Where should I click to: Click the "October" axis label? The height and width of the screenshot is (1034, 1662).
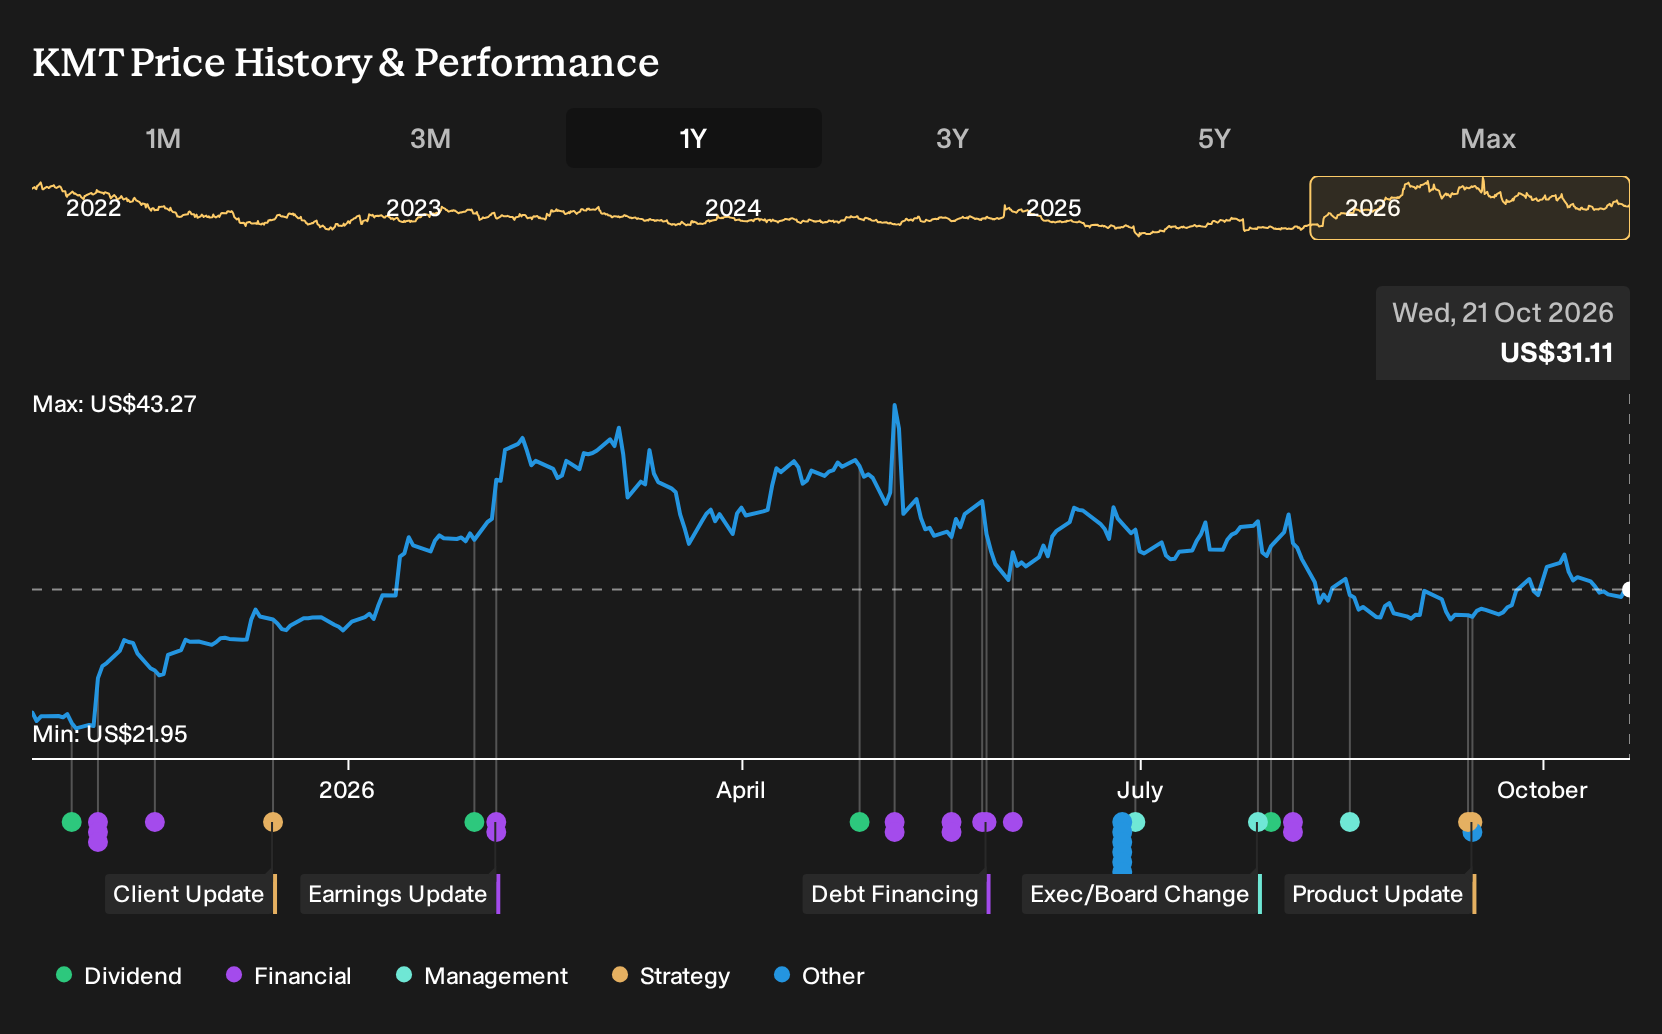click(x=1542, y=790)
